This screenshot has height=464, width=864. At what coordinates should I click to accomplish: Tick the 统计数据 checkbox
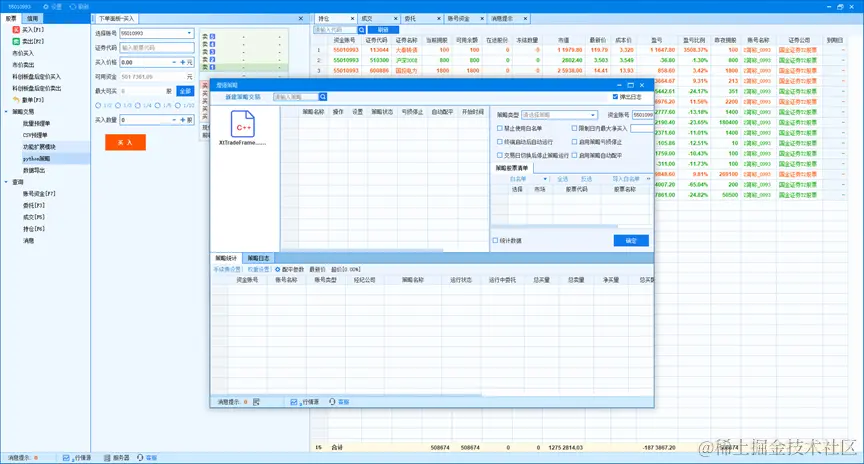[x=495, y=241]
